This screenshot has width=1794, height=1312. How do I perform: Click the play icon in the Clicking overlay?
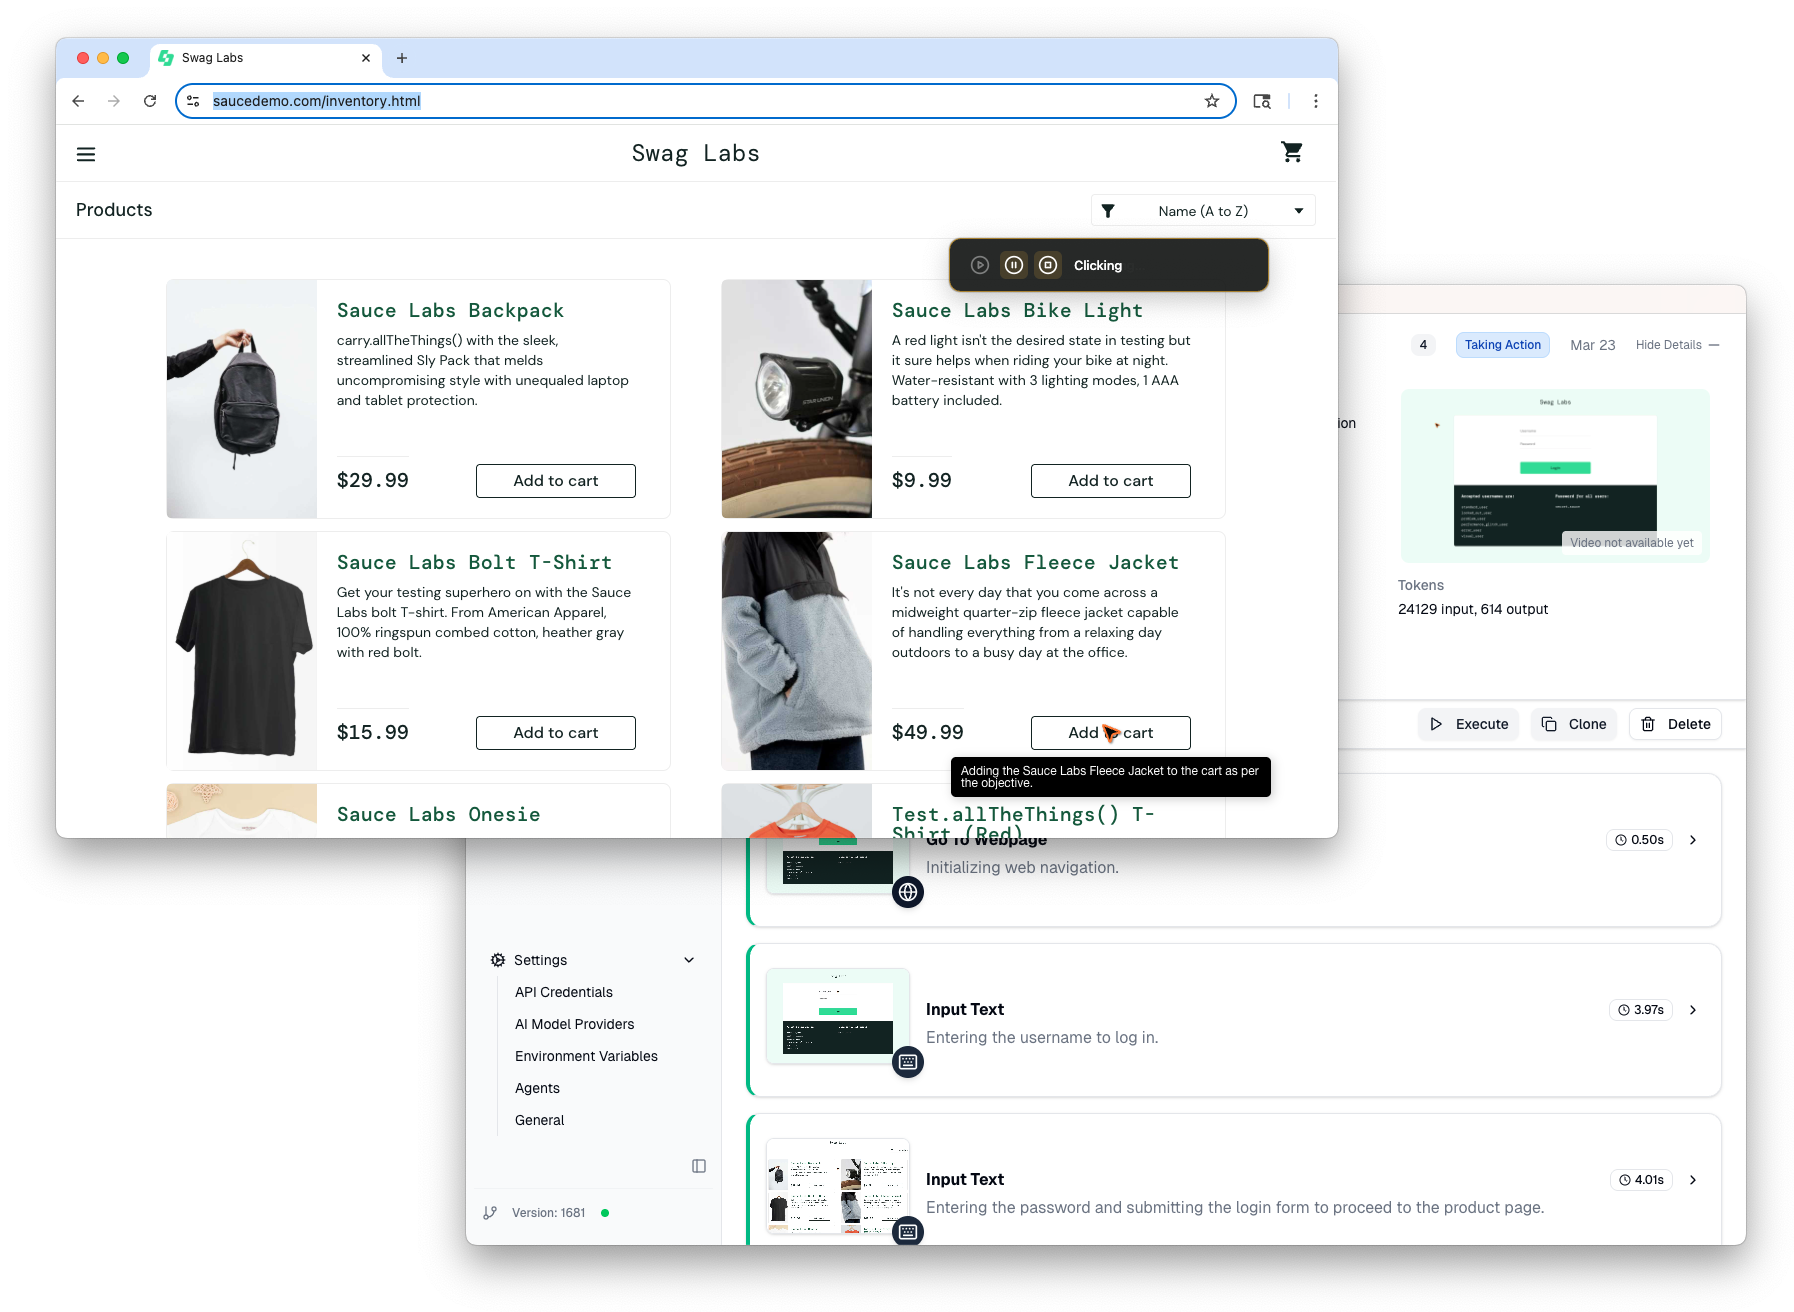click(x=980, y=264)
